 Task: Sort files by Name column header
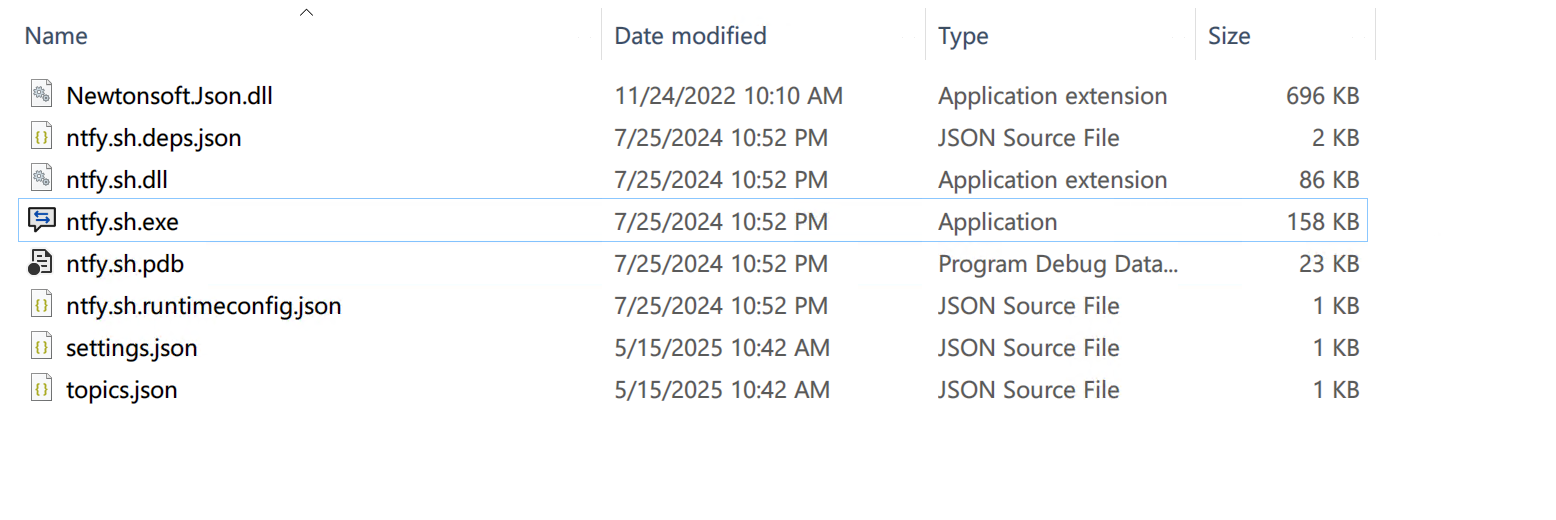click(56, 36)
